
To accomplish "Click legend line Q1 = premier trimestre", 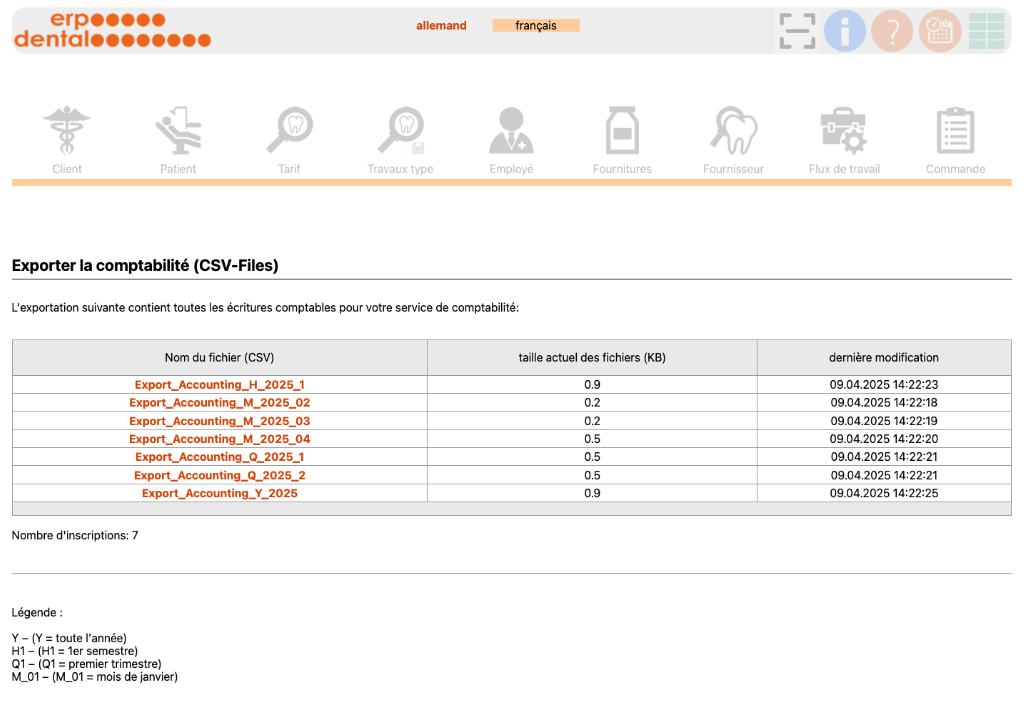I will (x=86, y=664).
